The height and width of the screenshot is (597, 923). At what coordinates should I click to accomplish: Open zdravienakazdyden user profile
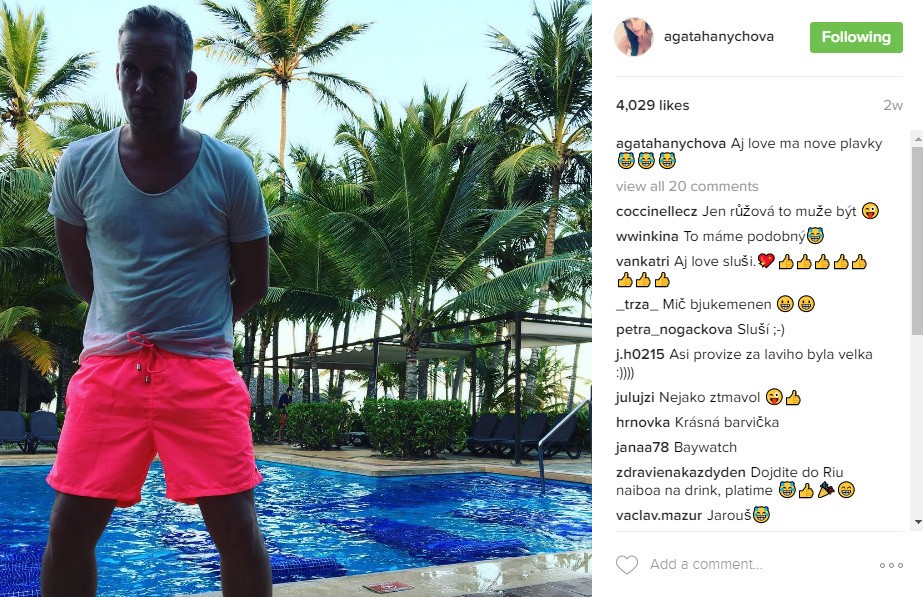click(x=680, y=472)
